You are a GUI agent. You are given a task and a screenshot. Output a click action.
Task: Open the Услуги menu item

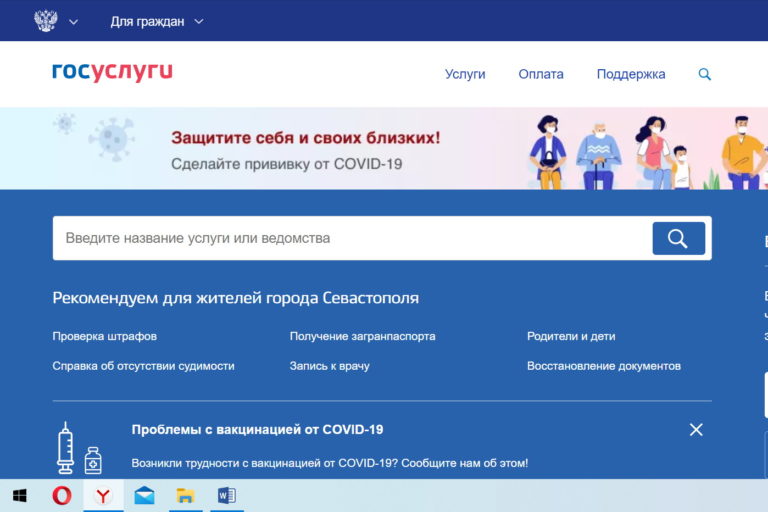tap(465, 74)
